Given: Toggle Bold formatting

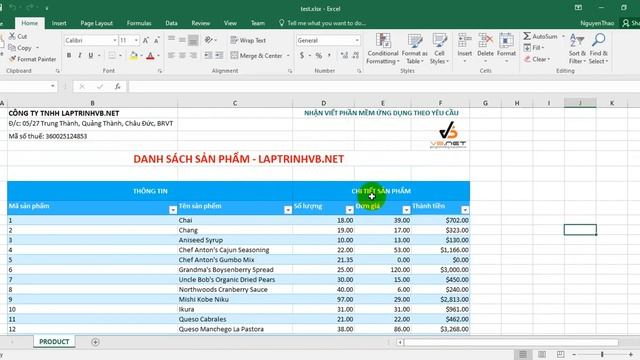Looking at the screenshot, I should [x=69, y=55].
